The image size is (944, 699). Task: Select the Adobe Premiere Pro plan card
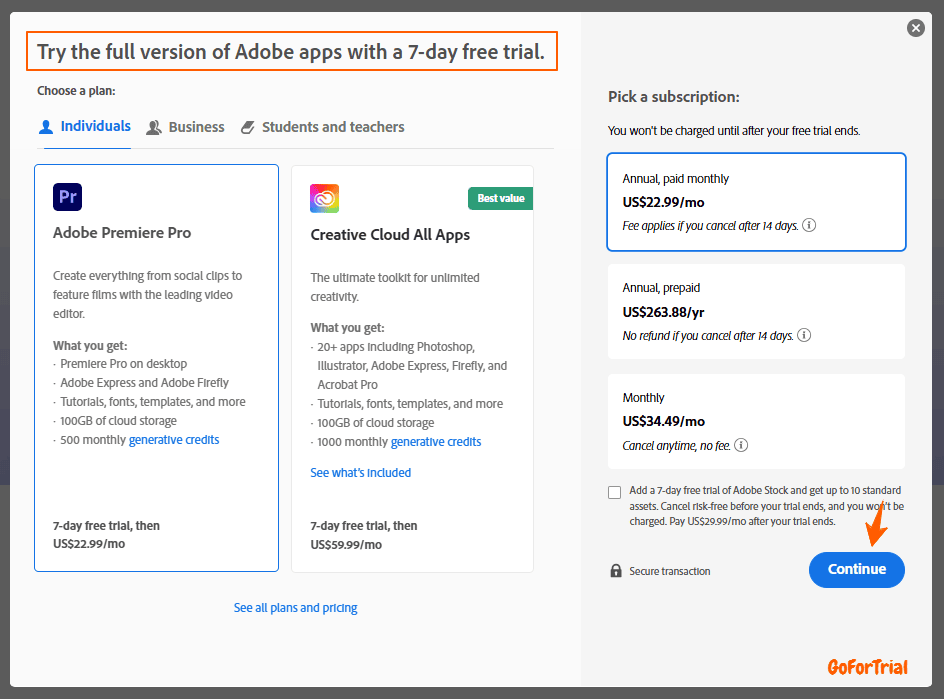157,368
